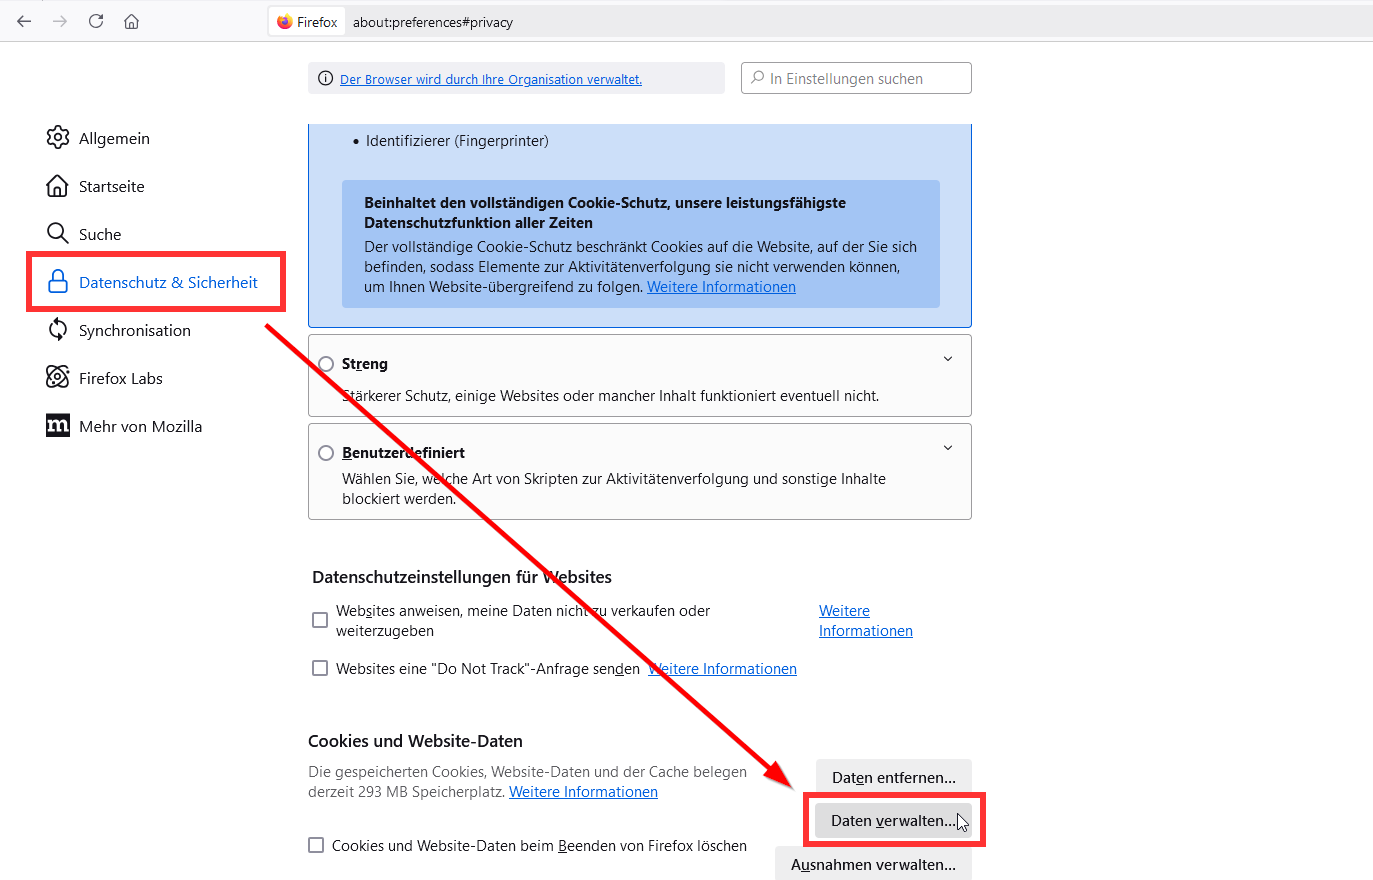The image size is (1373, 880).
Task: Click the Mozilla 'm' logo icon
Action: [x=58, y=426]
